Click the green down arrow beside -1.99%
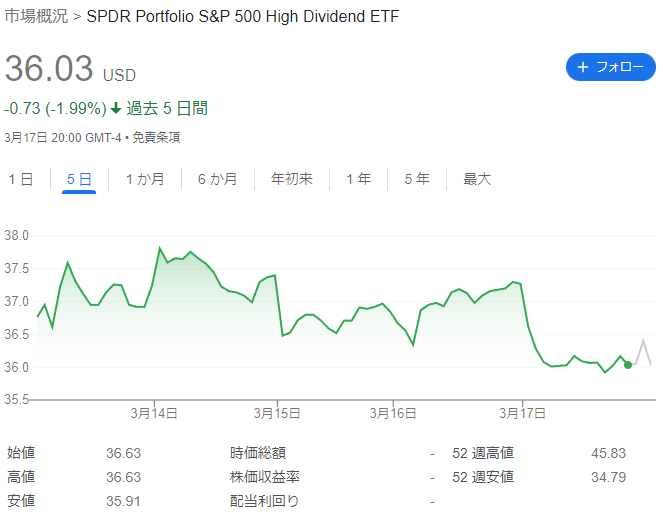The width and height of the screenshot is (663, 518). [x=116, y=109]
